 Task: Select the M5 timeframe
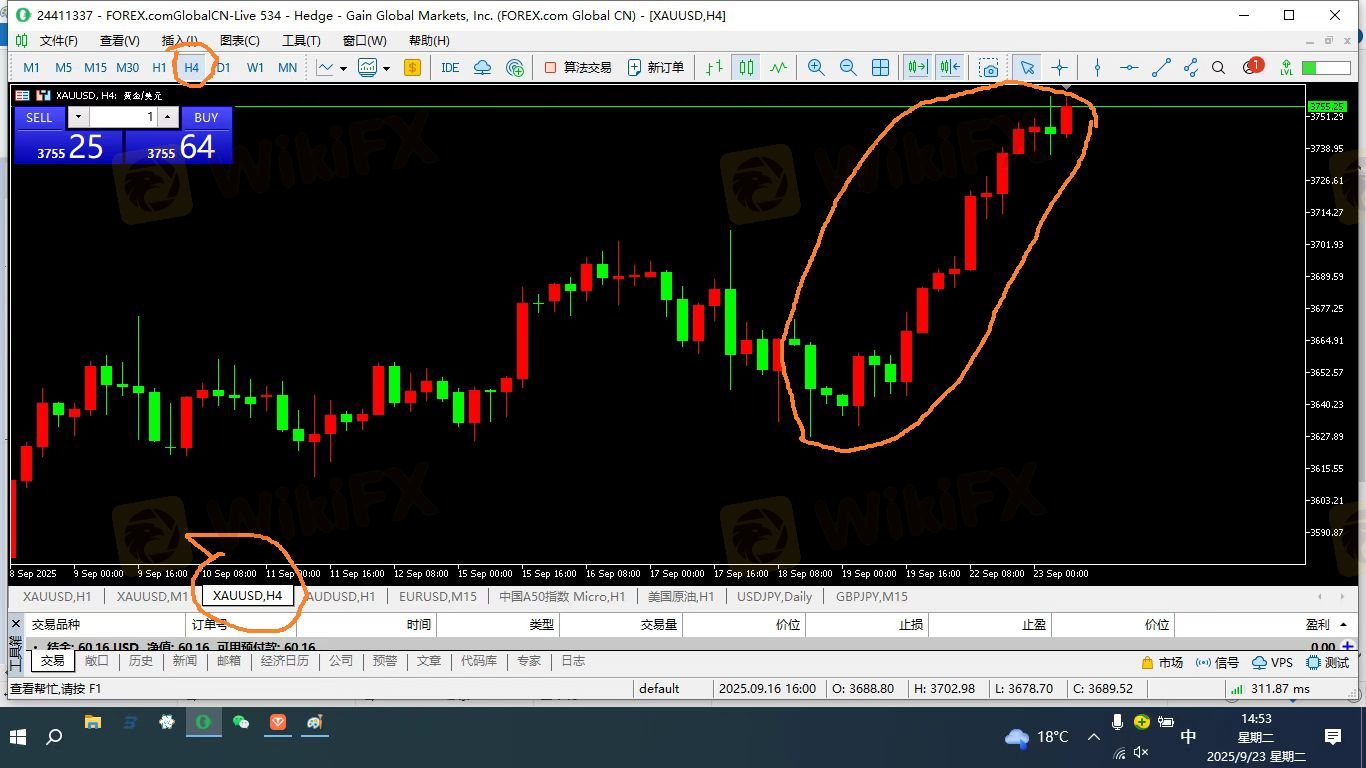tap(64, 68)
